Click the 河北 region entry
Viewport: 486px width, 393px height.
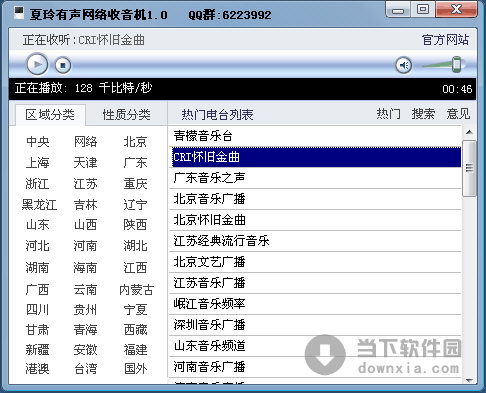[x=38, y=246]
